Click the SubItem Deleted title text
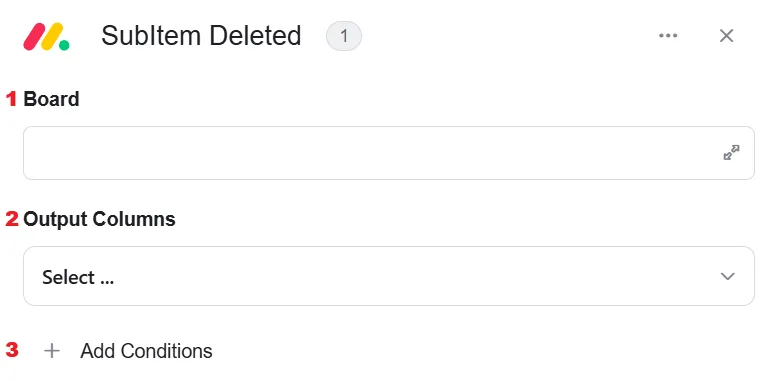This screenshot has width=777, height=381. [201, 36]
